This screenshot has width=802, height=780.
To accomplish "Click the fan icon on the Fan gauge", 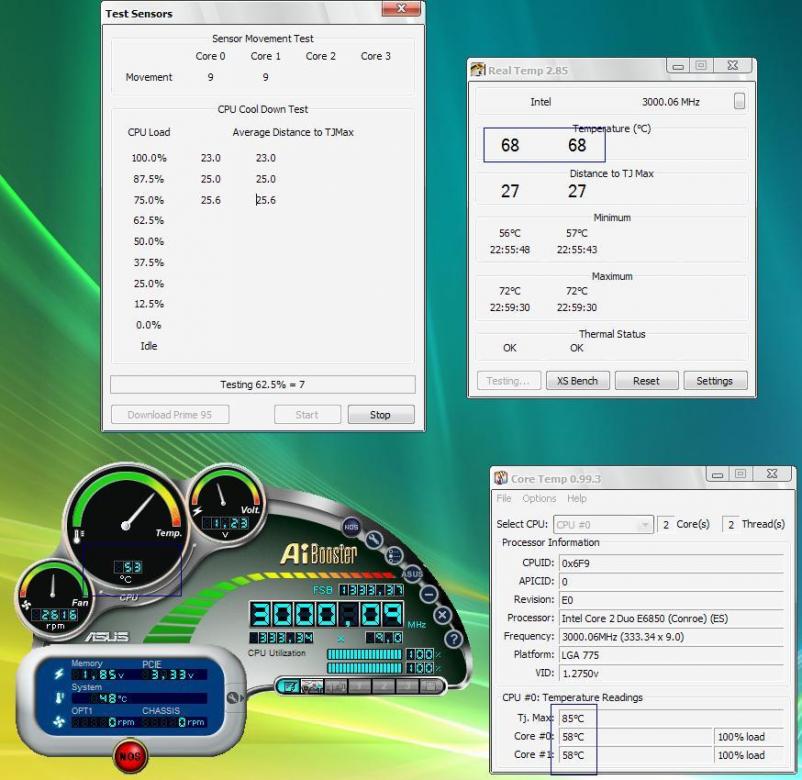I will point(26,605).
